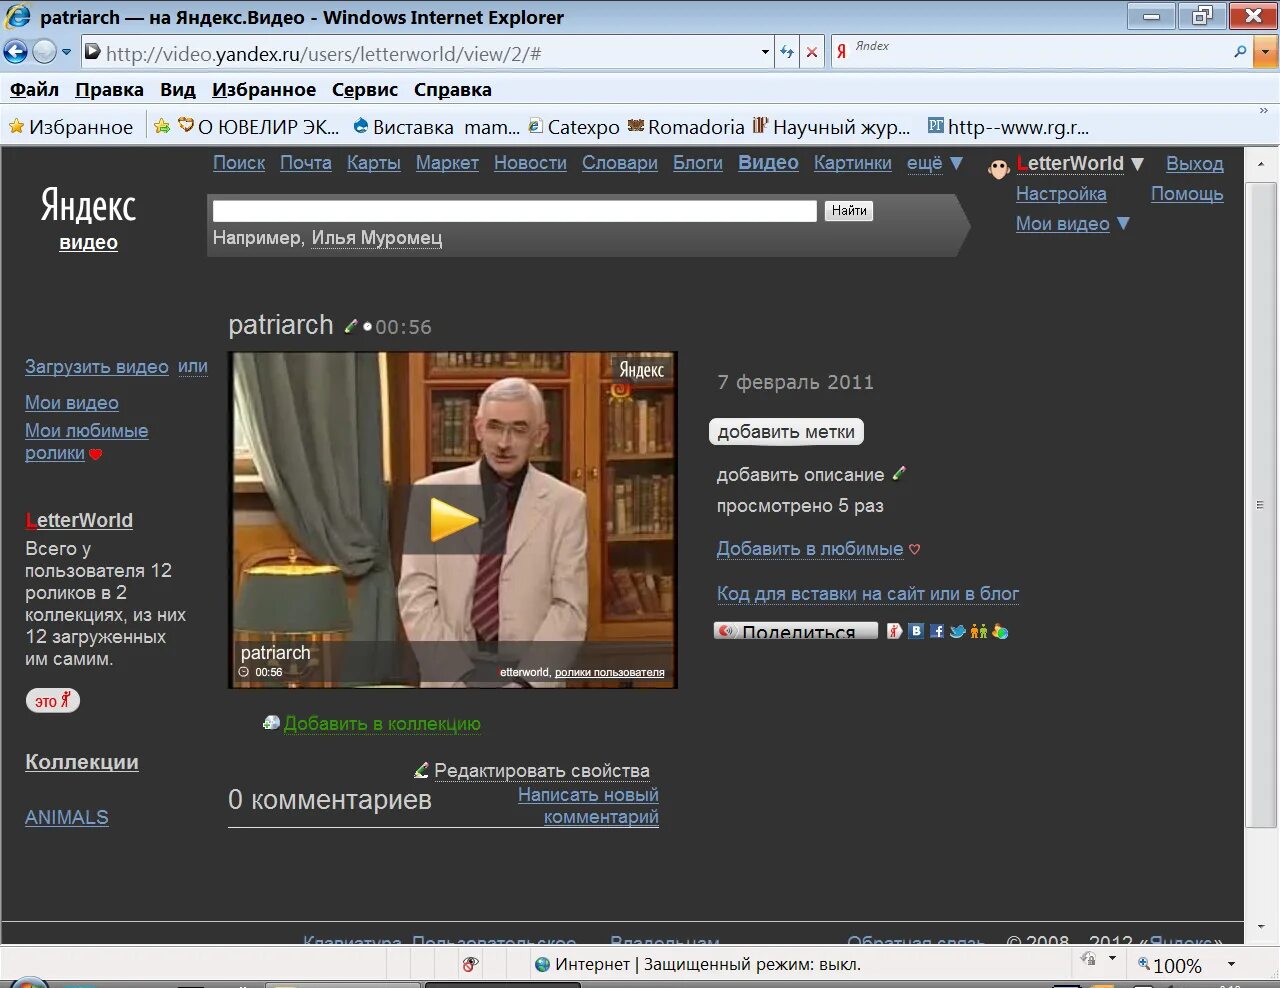1280x988 pixels.
Task: Click the user avatar icon beside LetterWorld
Action: click(x=999, y=168)
